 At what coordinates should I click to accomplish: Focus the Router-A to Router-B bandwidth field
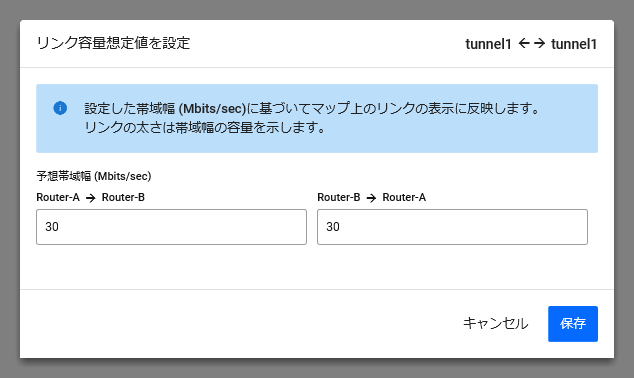[171, 227]
